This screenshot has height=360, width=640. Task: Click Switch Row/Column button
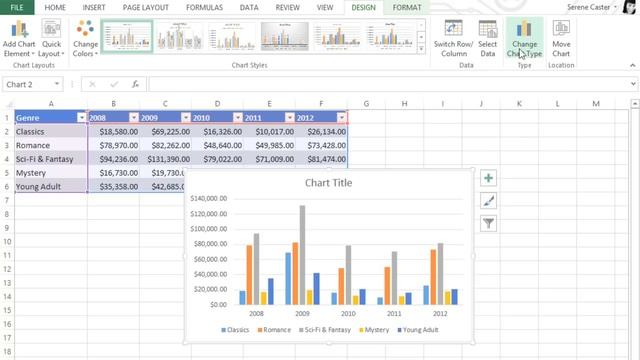[x=453, y=39]
